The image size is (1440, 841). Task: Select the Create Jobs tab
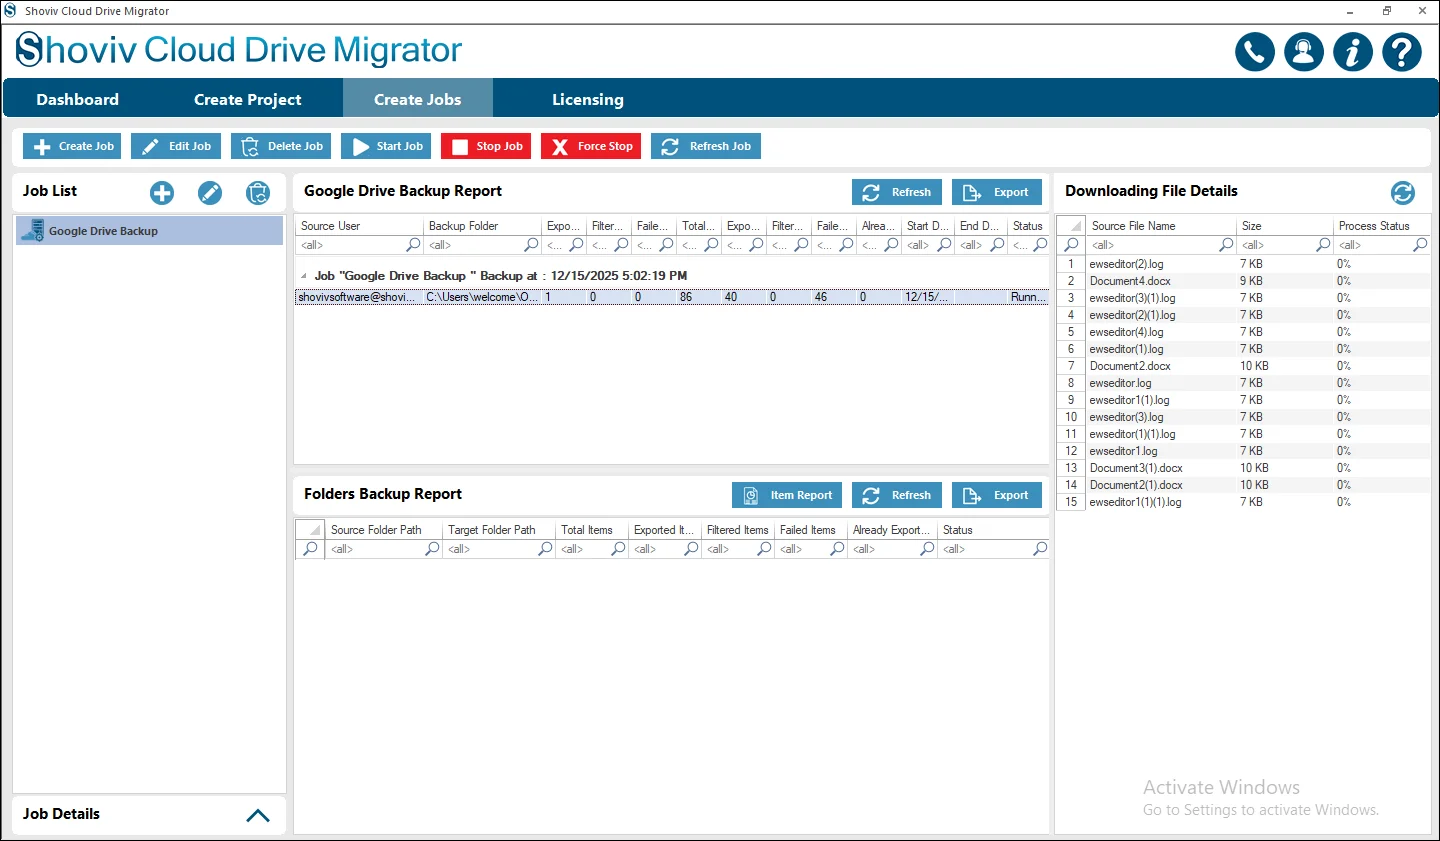(x=418, y=99)
